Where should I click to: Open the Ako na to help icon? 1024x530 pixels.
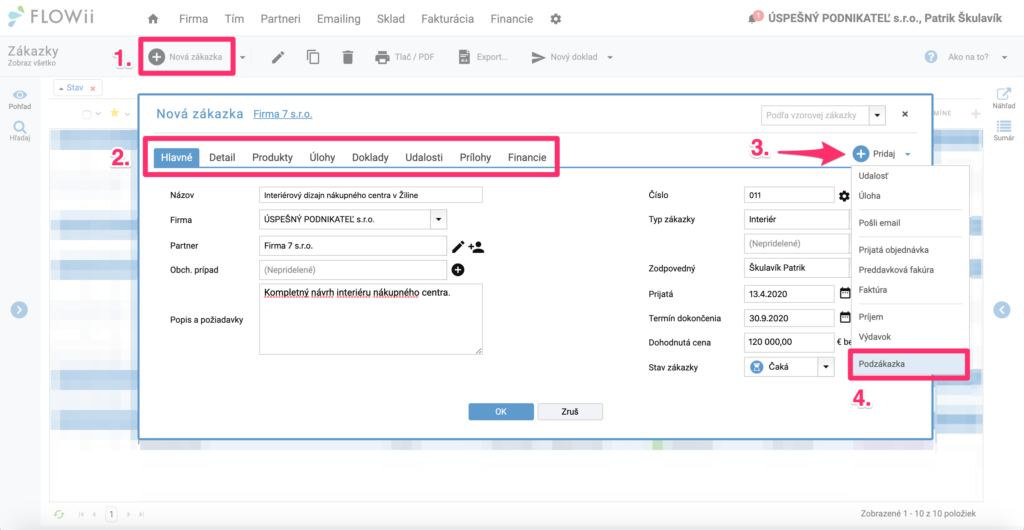pyautogui.click(x=931, y=57)
